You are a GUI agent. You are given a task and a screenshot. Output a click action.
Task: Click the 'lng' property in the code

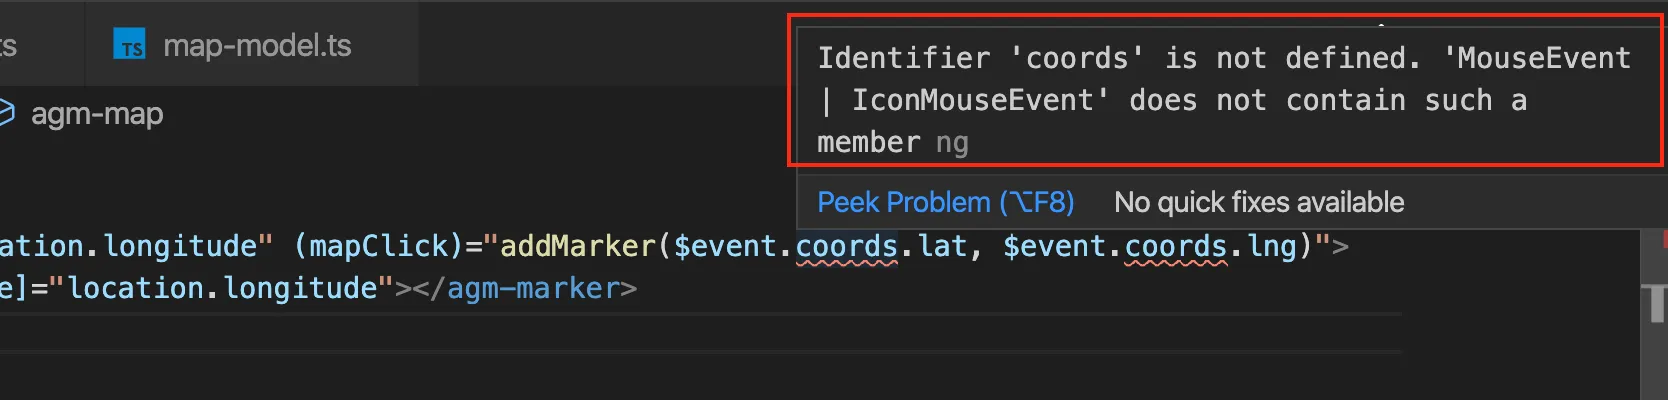[x=1270, y=246]
